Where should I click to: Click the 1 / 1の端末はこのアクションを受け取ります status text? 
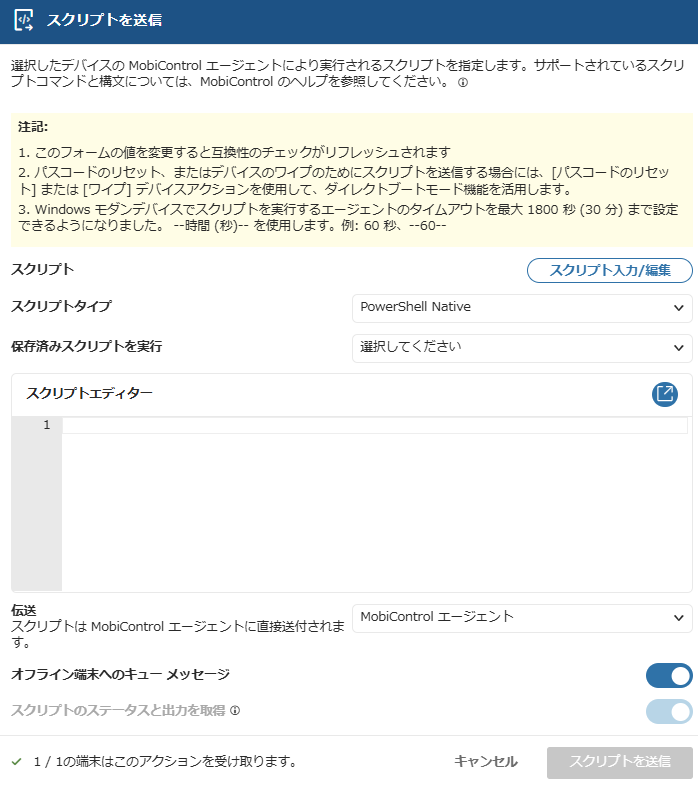coord(165,762)
